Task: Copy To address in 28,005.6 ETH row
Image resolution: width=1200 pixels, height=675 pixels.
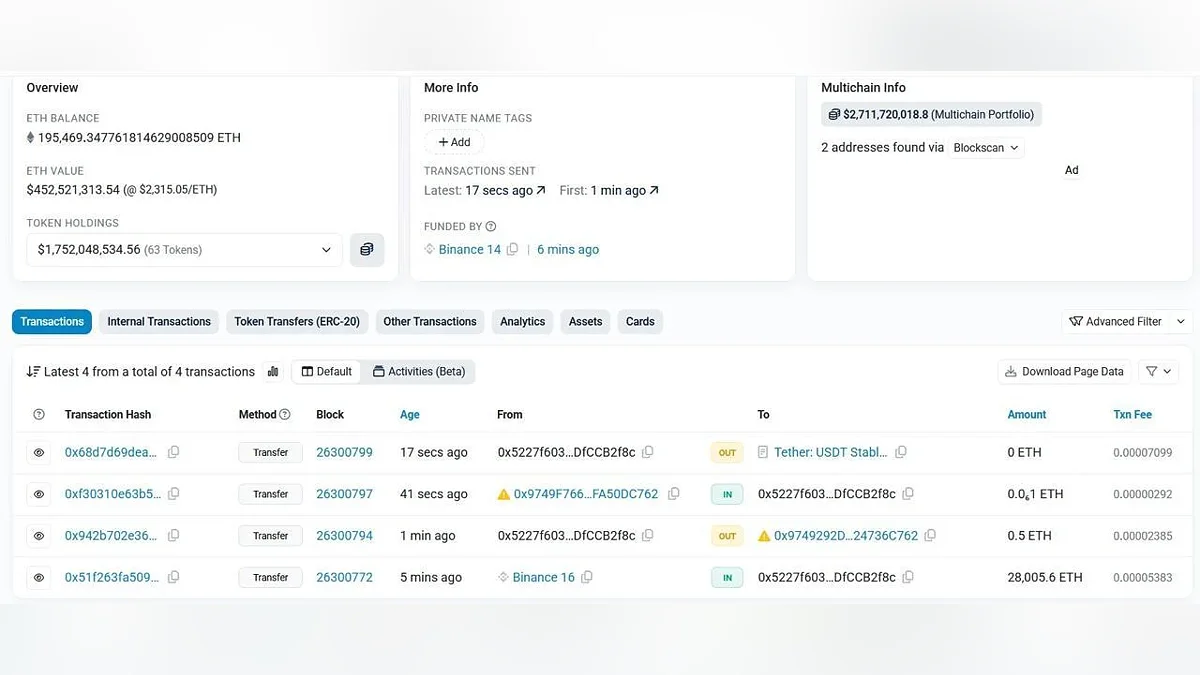Action: tap(908, 578)
